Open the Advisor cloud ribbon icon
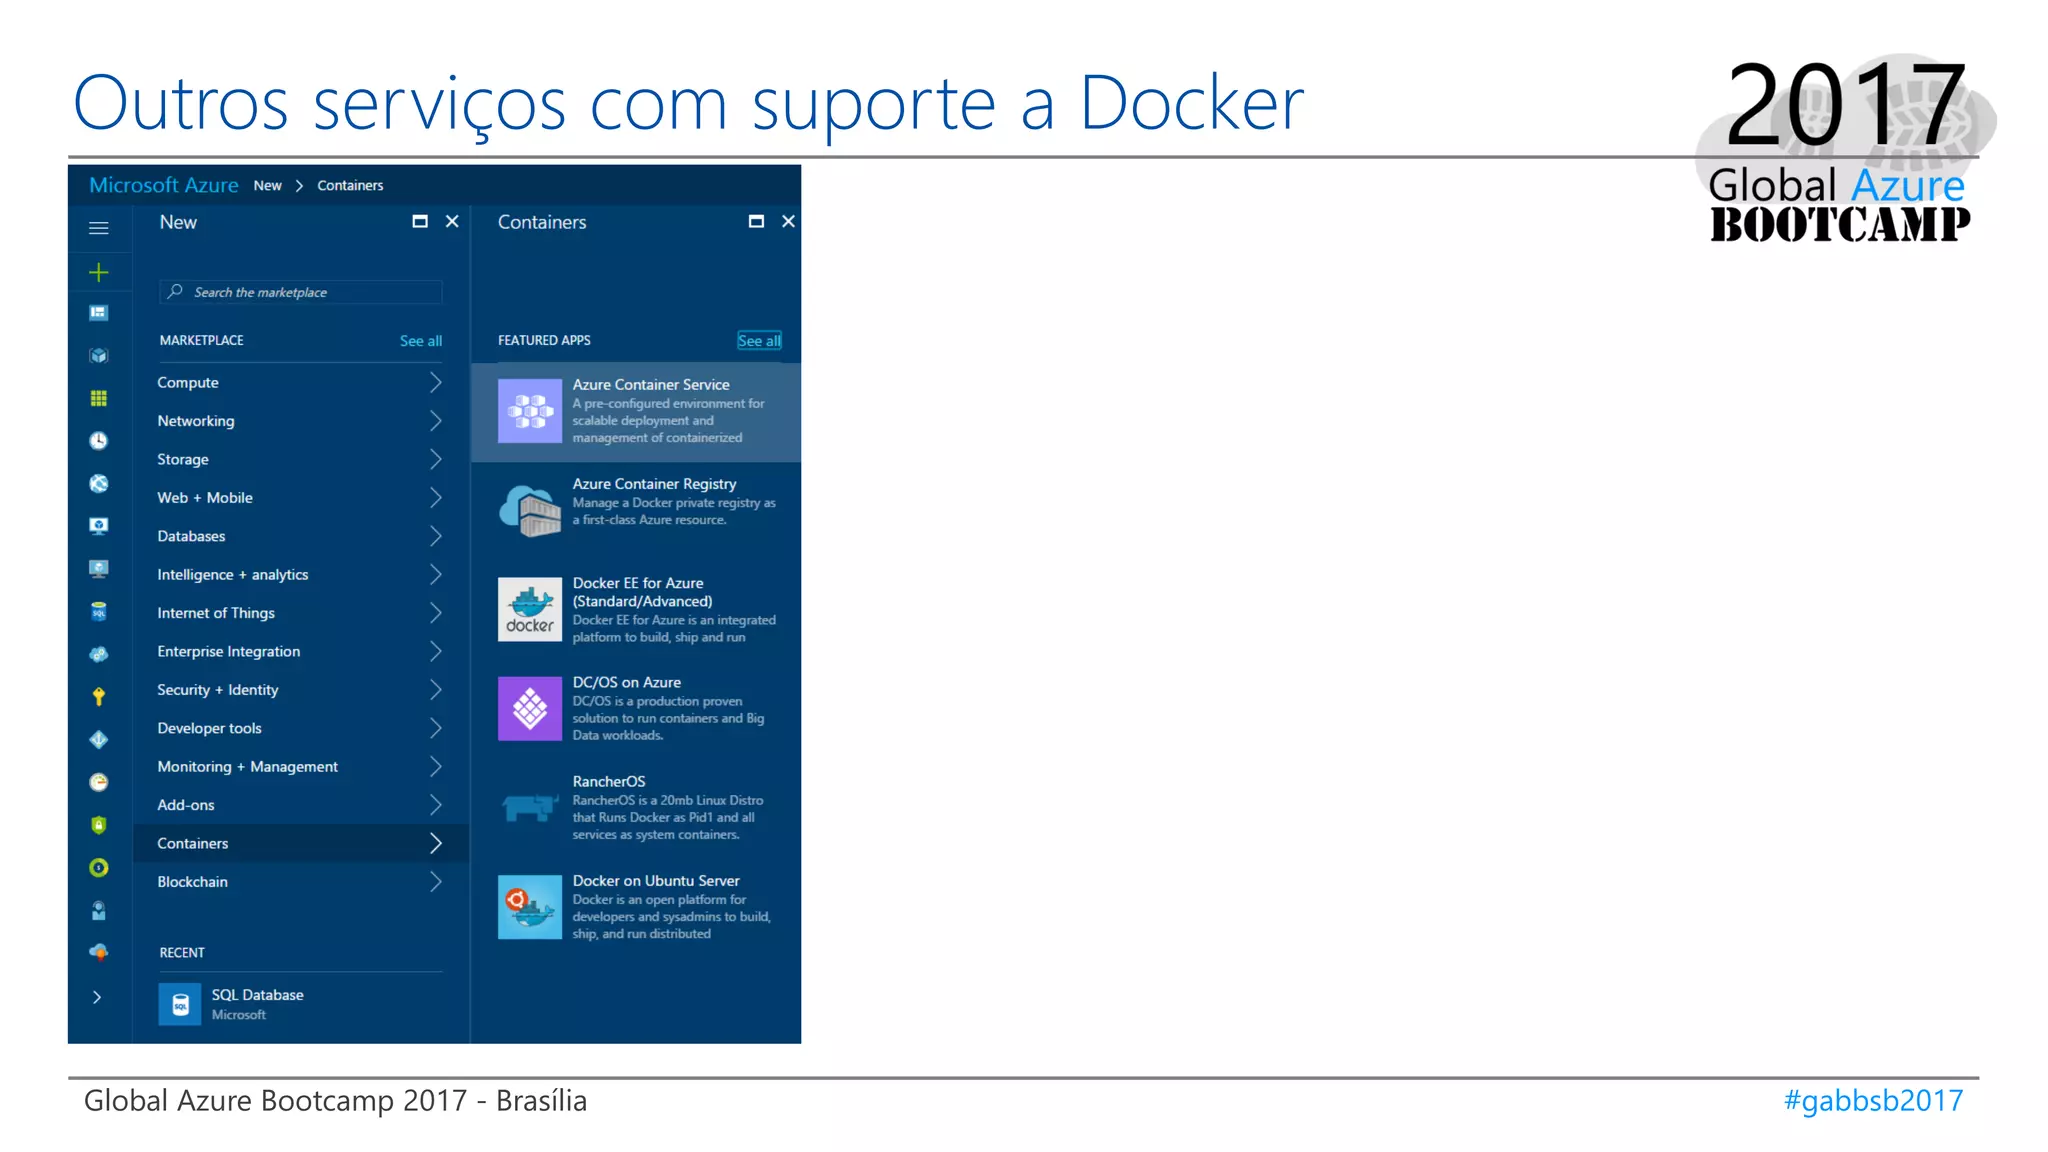2048x1152 pixels. pos(98,952)
